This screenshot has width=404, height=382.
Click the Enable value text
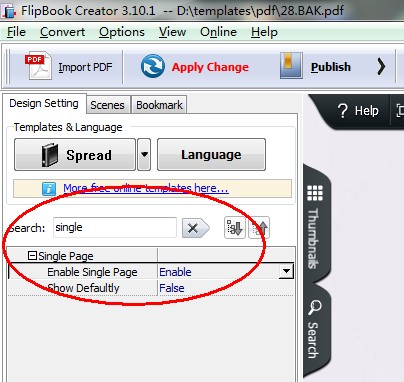(175, 272)
